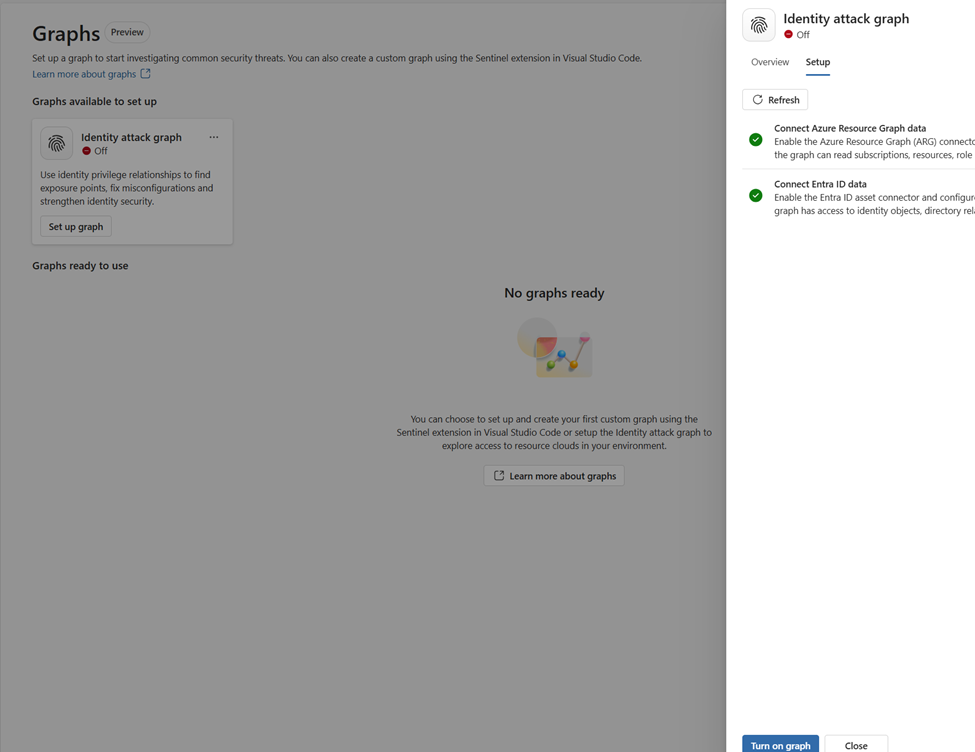The width and height of the screenshot is (975, 752).
Task: Click the green check beside Connect Azure Resource Graph data
Action: click(756, 139)
